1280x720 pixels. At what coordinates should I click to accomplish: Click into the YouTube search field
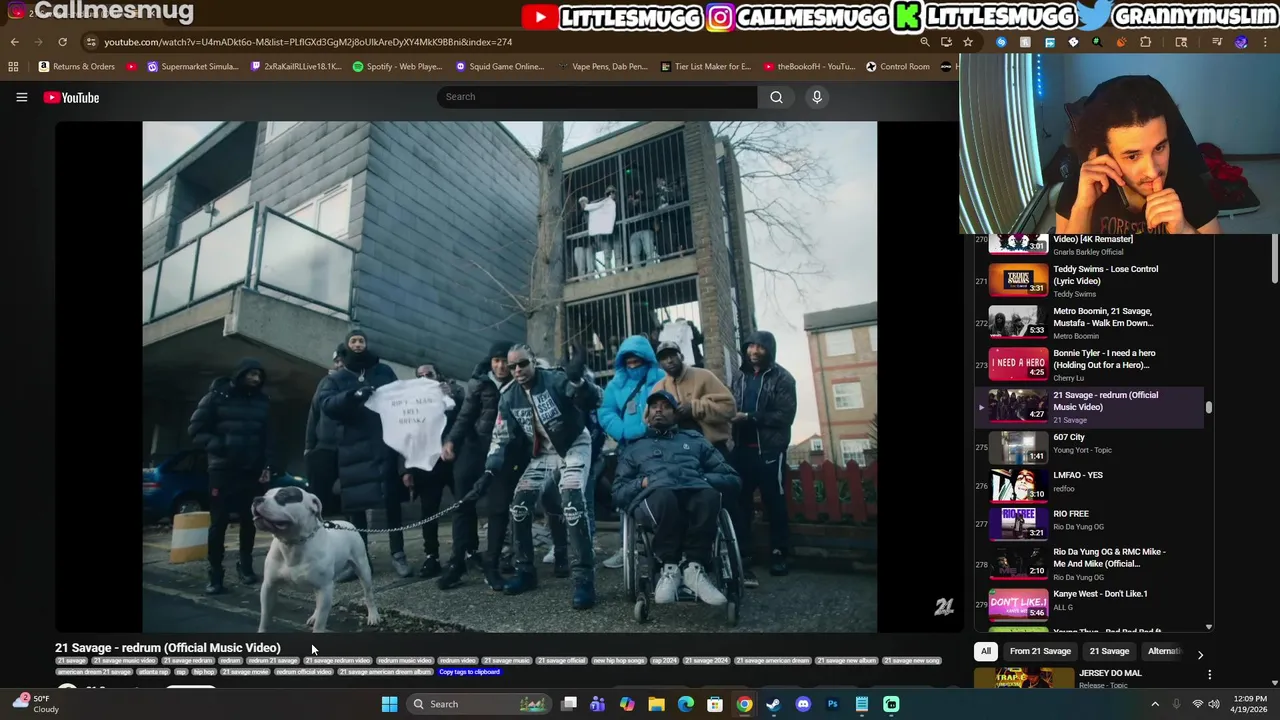point(597,97)
